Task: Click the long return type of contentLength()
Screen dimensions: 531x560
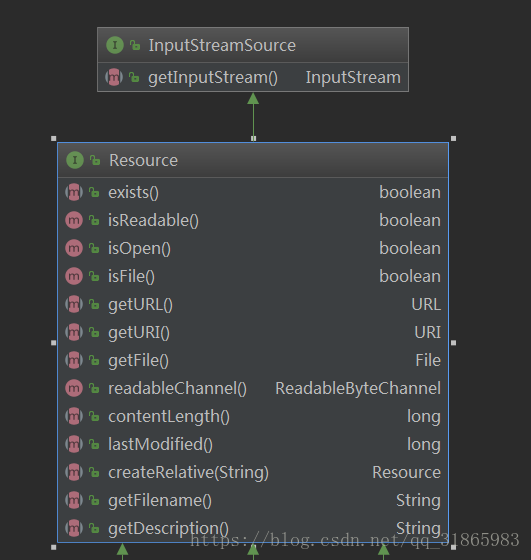Action: [x=424, y=417]
